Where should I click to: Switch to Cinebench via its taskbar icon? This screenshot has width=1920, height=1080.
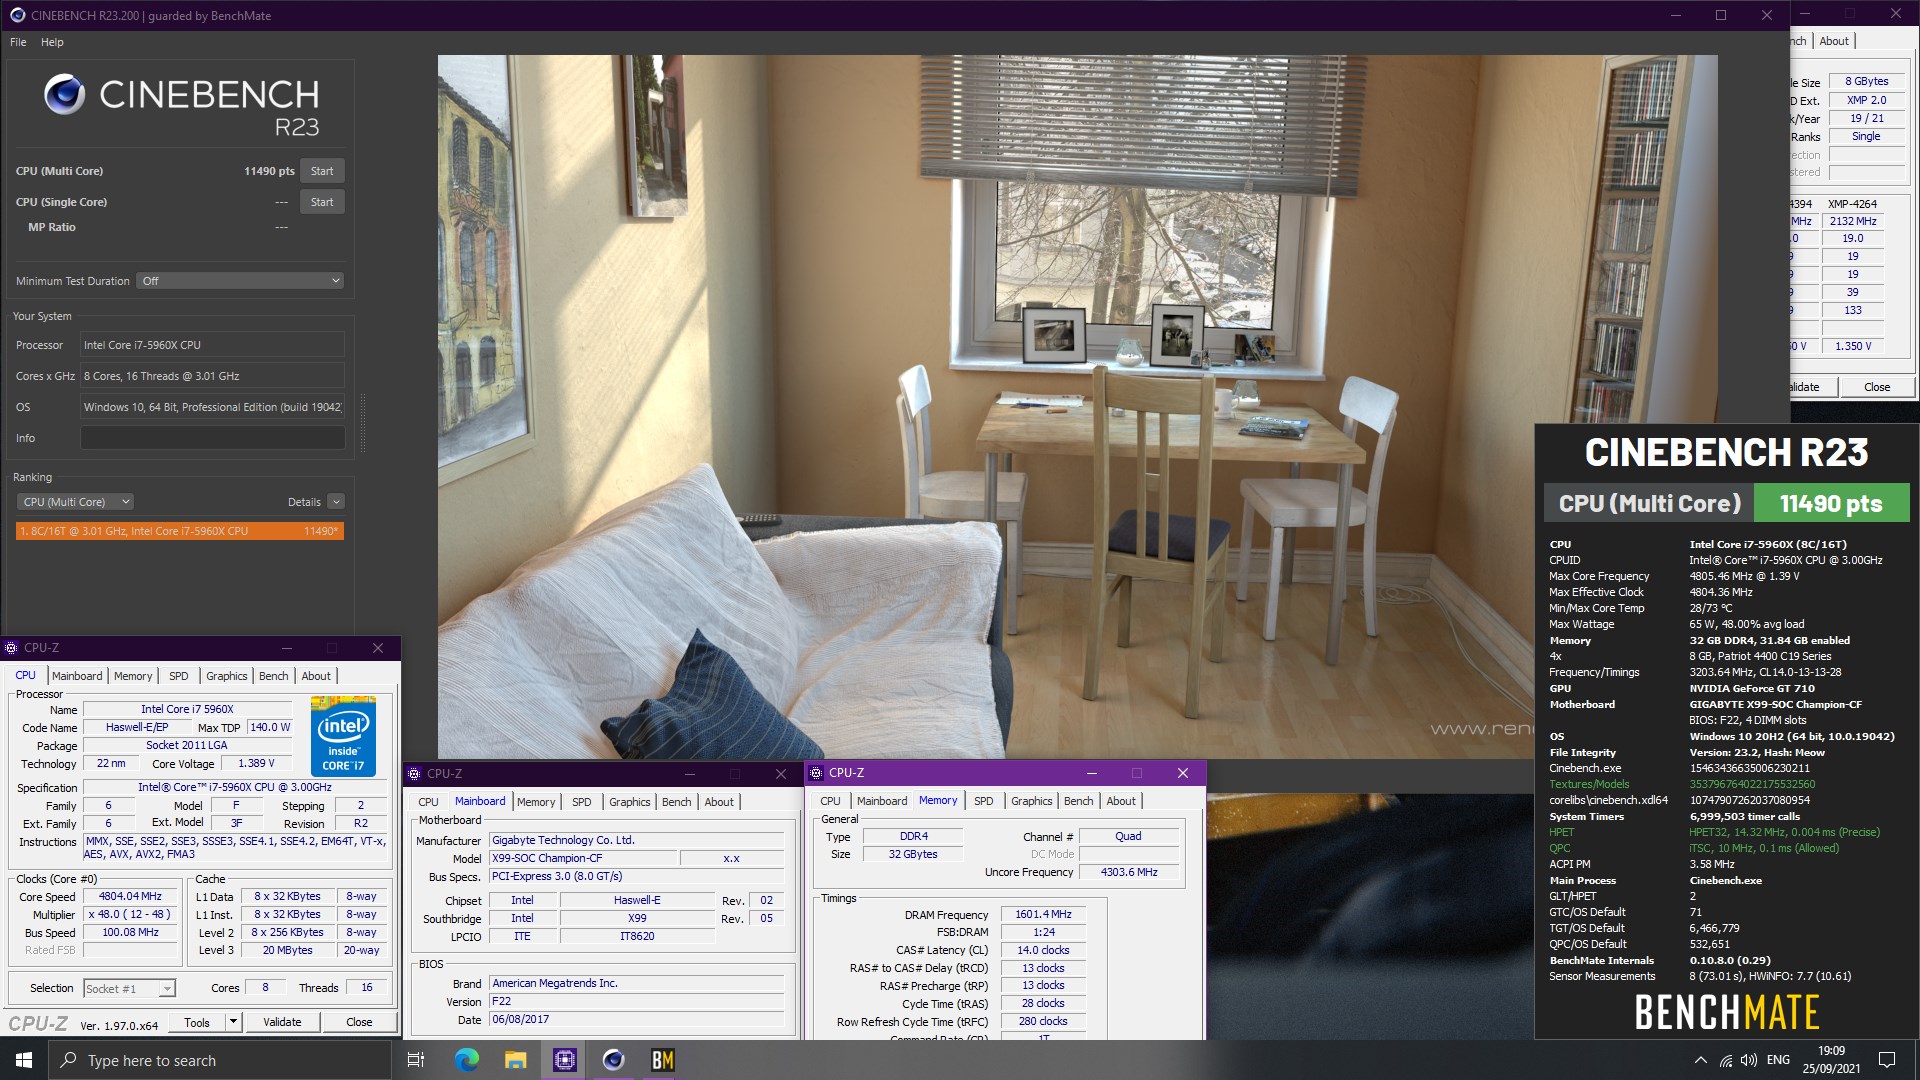[x=613, y=1060]
